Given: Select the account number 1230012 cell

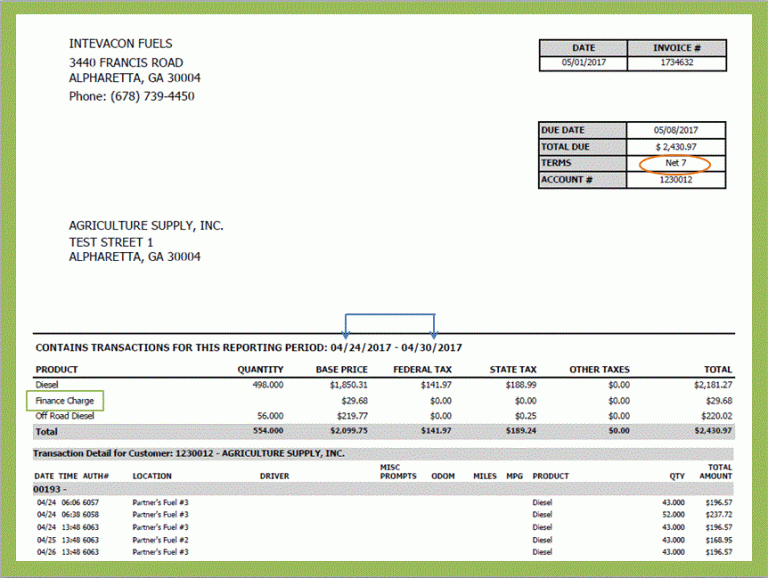Looking at the screenshot, I should pyautogui.click(x=676, y=180).
